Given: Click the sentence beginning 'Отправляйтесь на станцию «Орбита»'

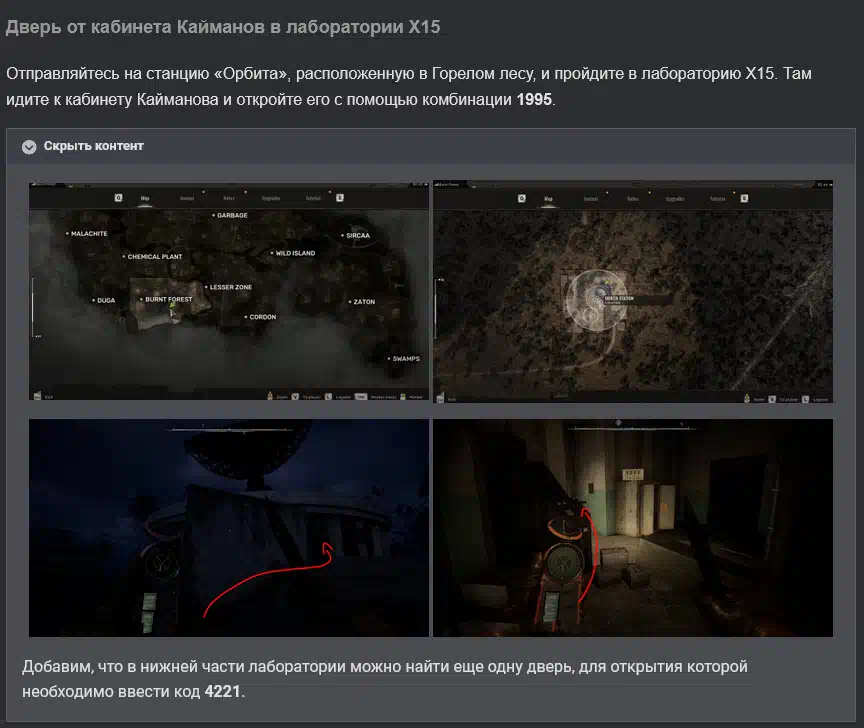Looking at the screenshot, I should [409, 87].
